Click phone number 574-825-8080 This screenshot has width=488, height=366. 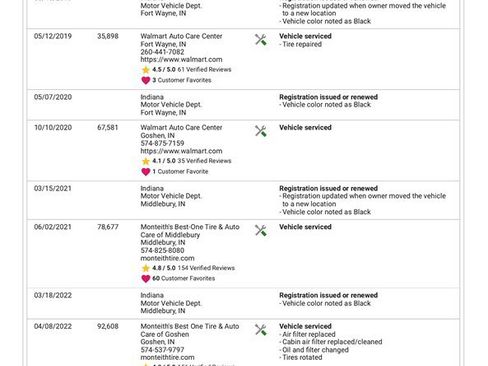point(162,250)
